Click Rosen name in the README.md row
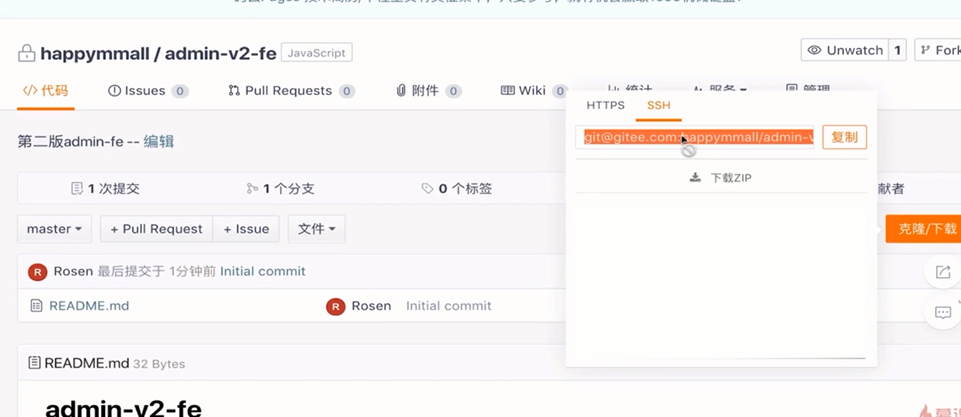Image resolution: width=961 pixels, height=417 pixels. pyautogui.click(x=371, y=305)
